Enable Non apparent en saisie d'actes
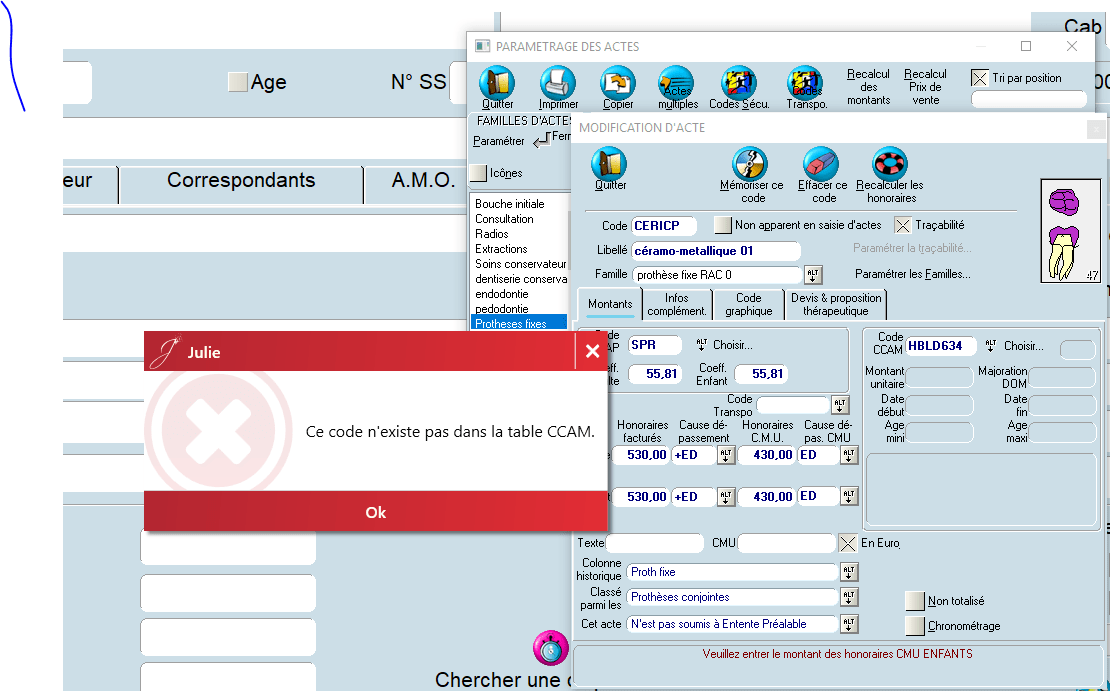 pos(723,225)
